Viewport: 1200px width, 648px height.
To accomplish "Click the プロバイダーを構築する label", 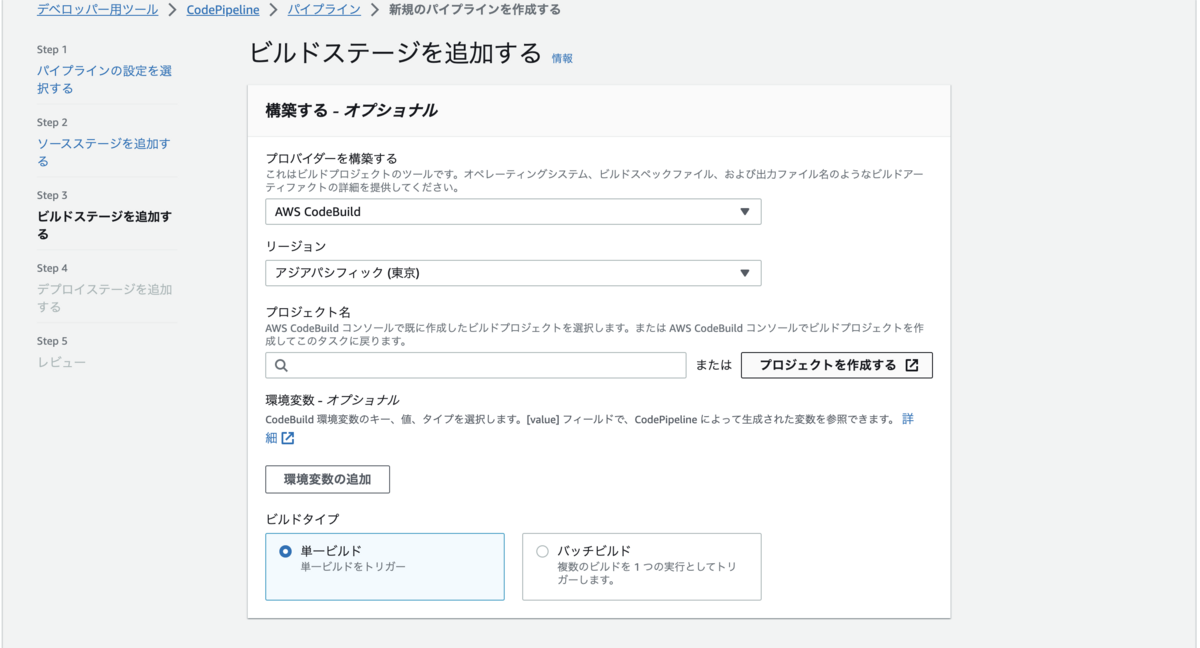I will [x=331, y=158].
